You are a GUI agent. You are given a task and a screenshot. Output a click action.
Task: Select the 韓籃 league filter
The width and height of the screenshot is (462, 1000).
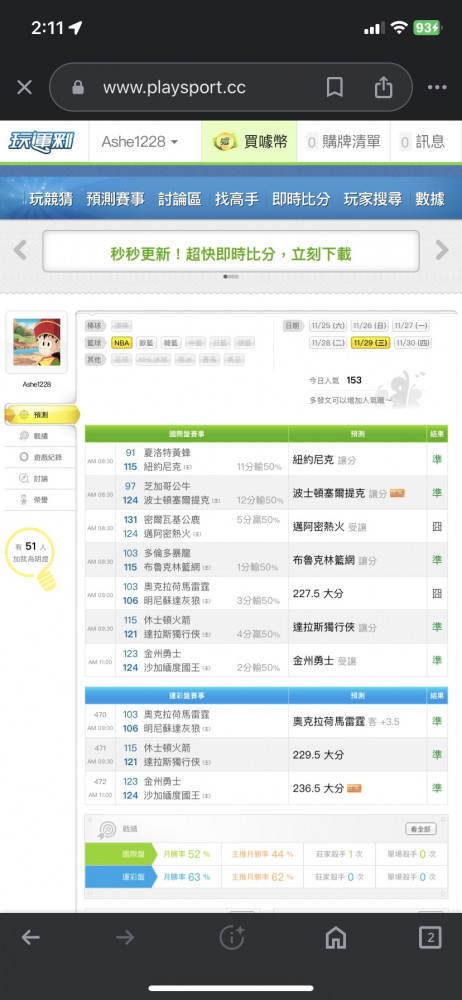(x=171, y=342)
